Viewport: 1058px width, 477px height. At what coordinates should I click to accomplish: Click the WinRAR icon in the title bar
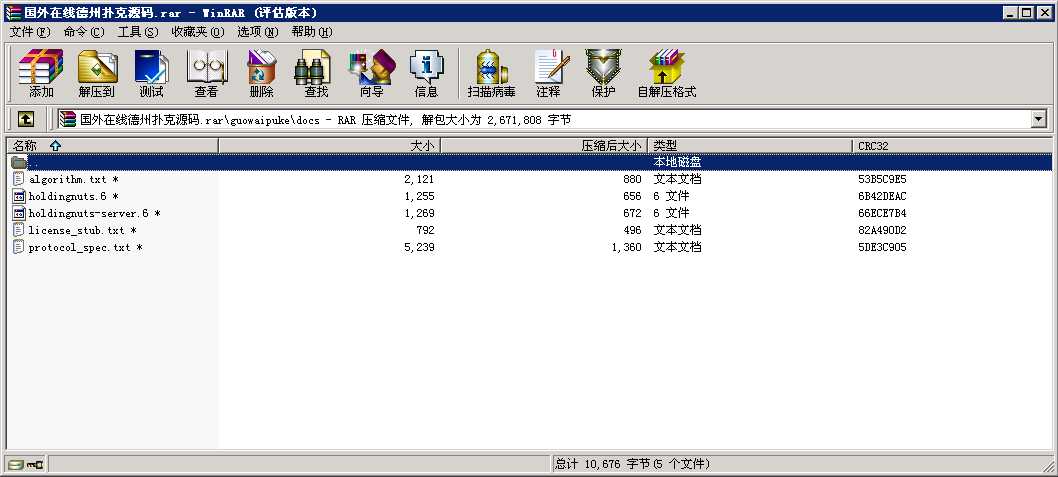[x=12, y=13]
